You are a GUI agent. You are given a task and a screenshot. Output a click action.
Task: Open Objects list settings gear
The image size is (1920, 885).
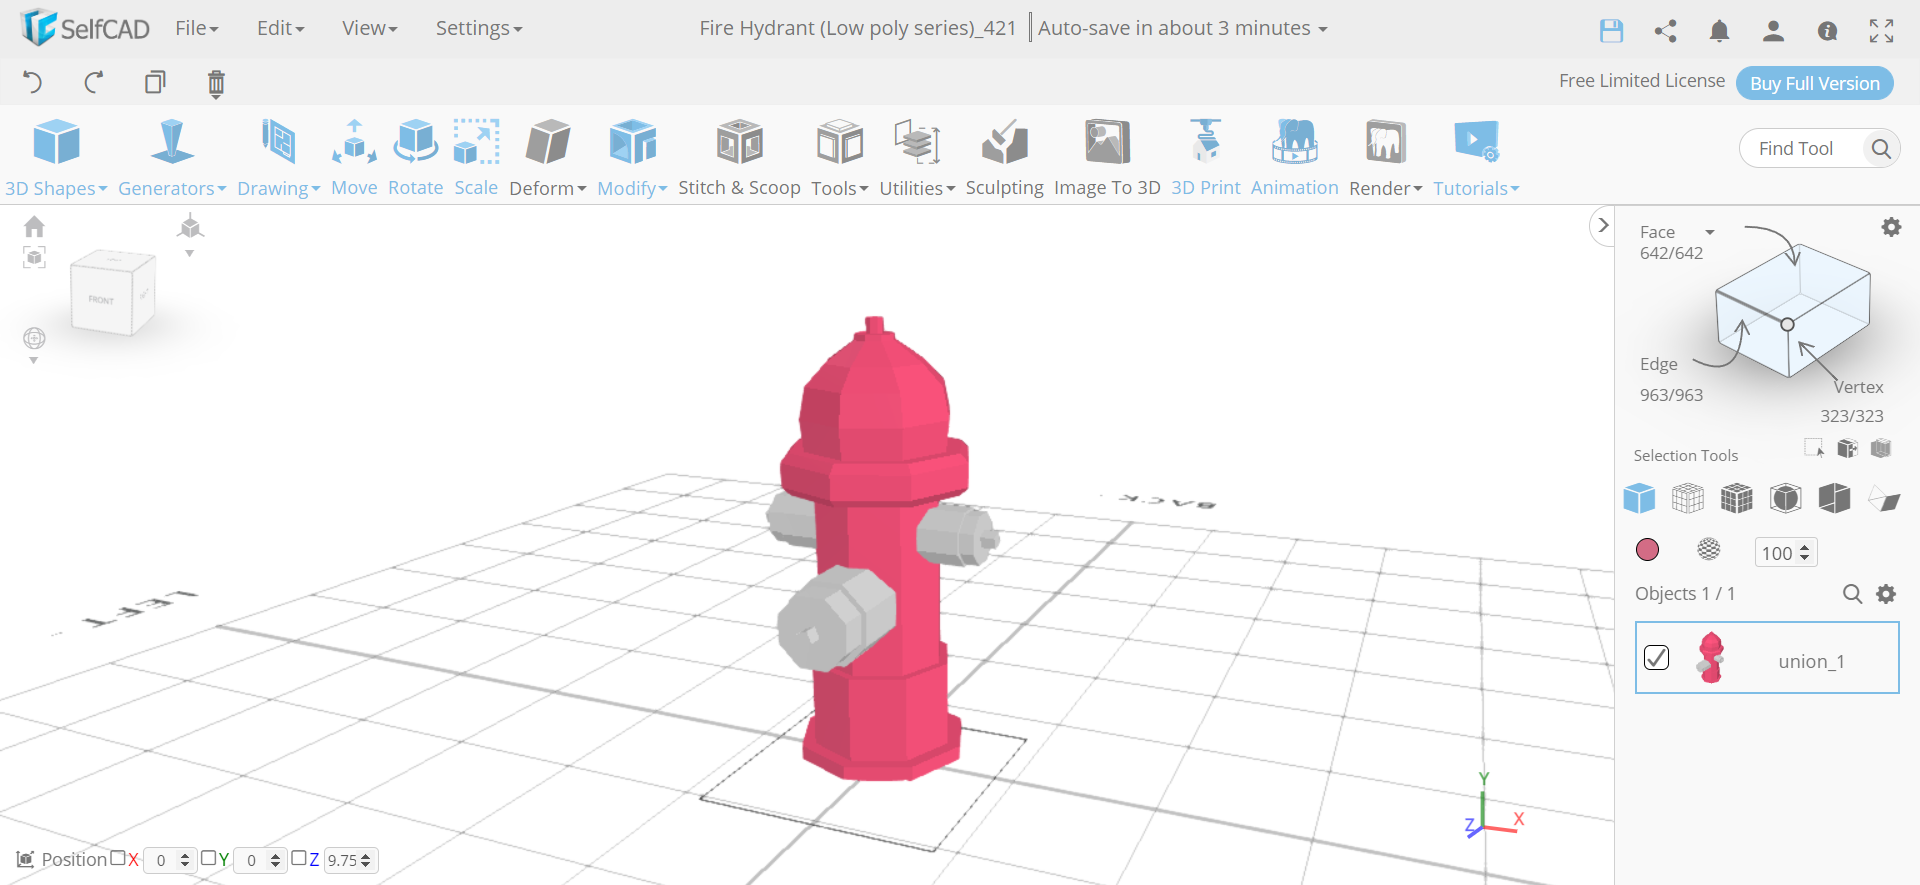pyautogui.click(x=1886, y=594)
